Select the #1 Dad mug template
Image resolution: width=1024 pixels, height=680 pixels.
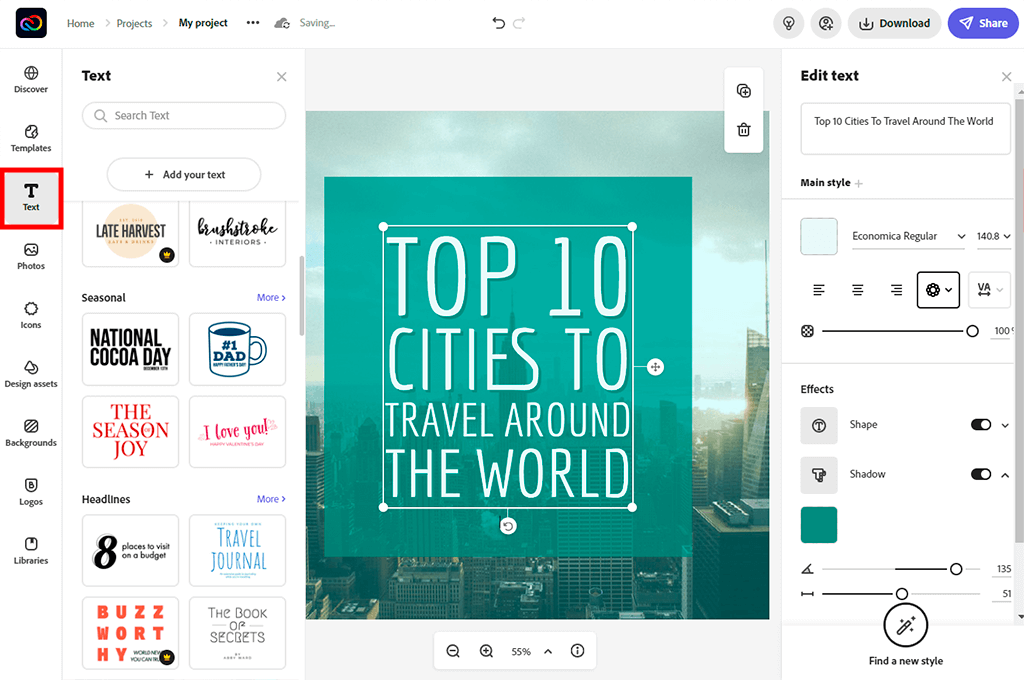click(238, 349)
